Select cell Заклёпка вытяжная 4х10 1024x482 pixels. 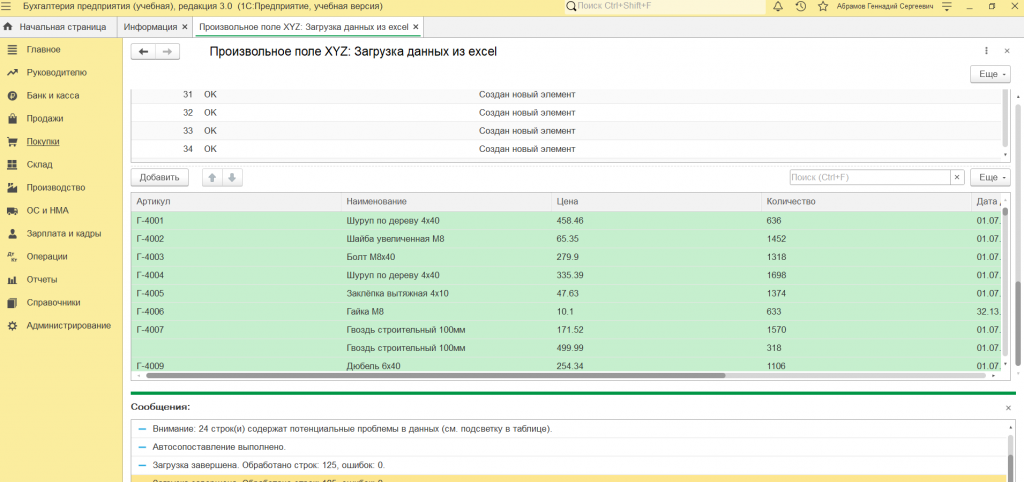[447, 293]
